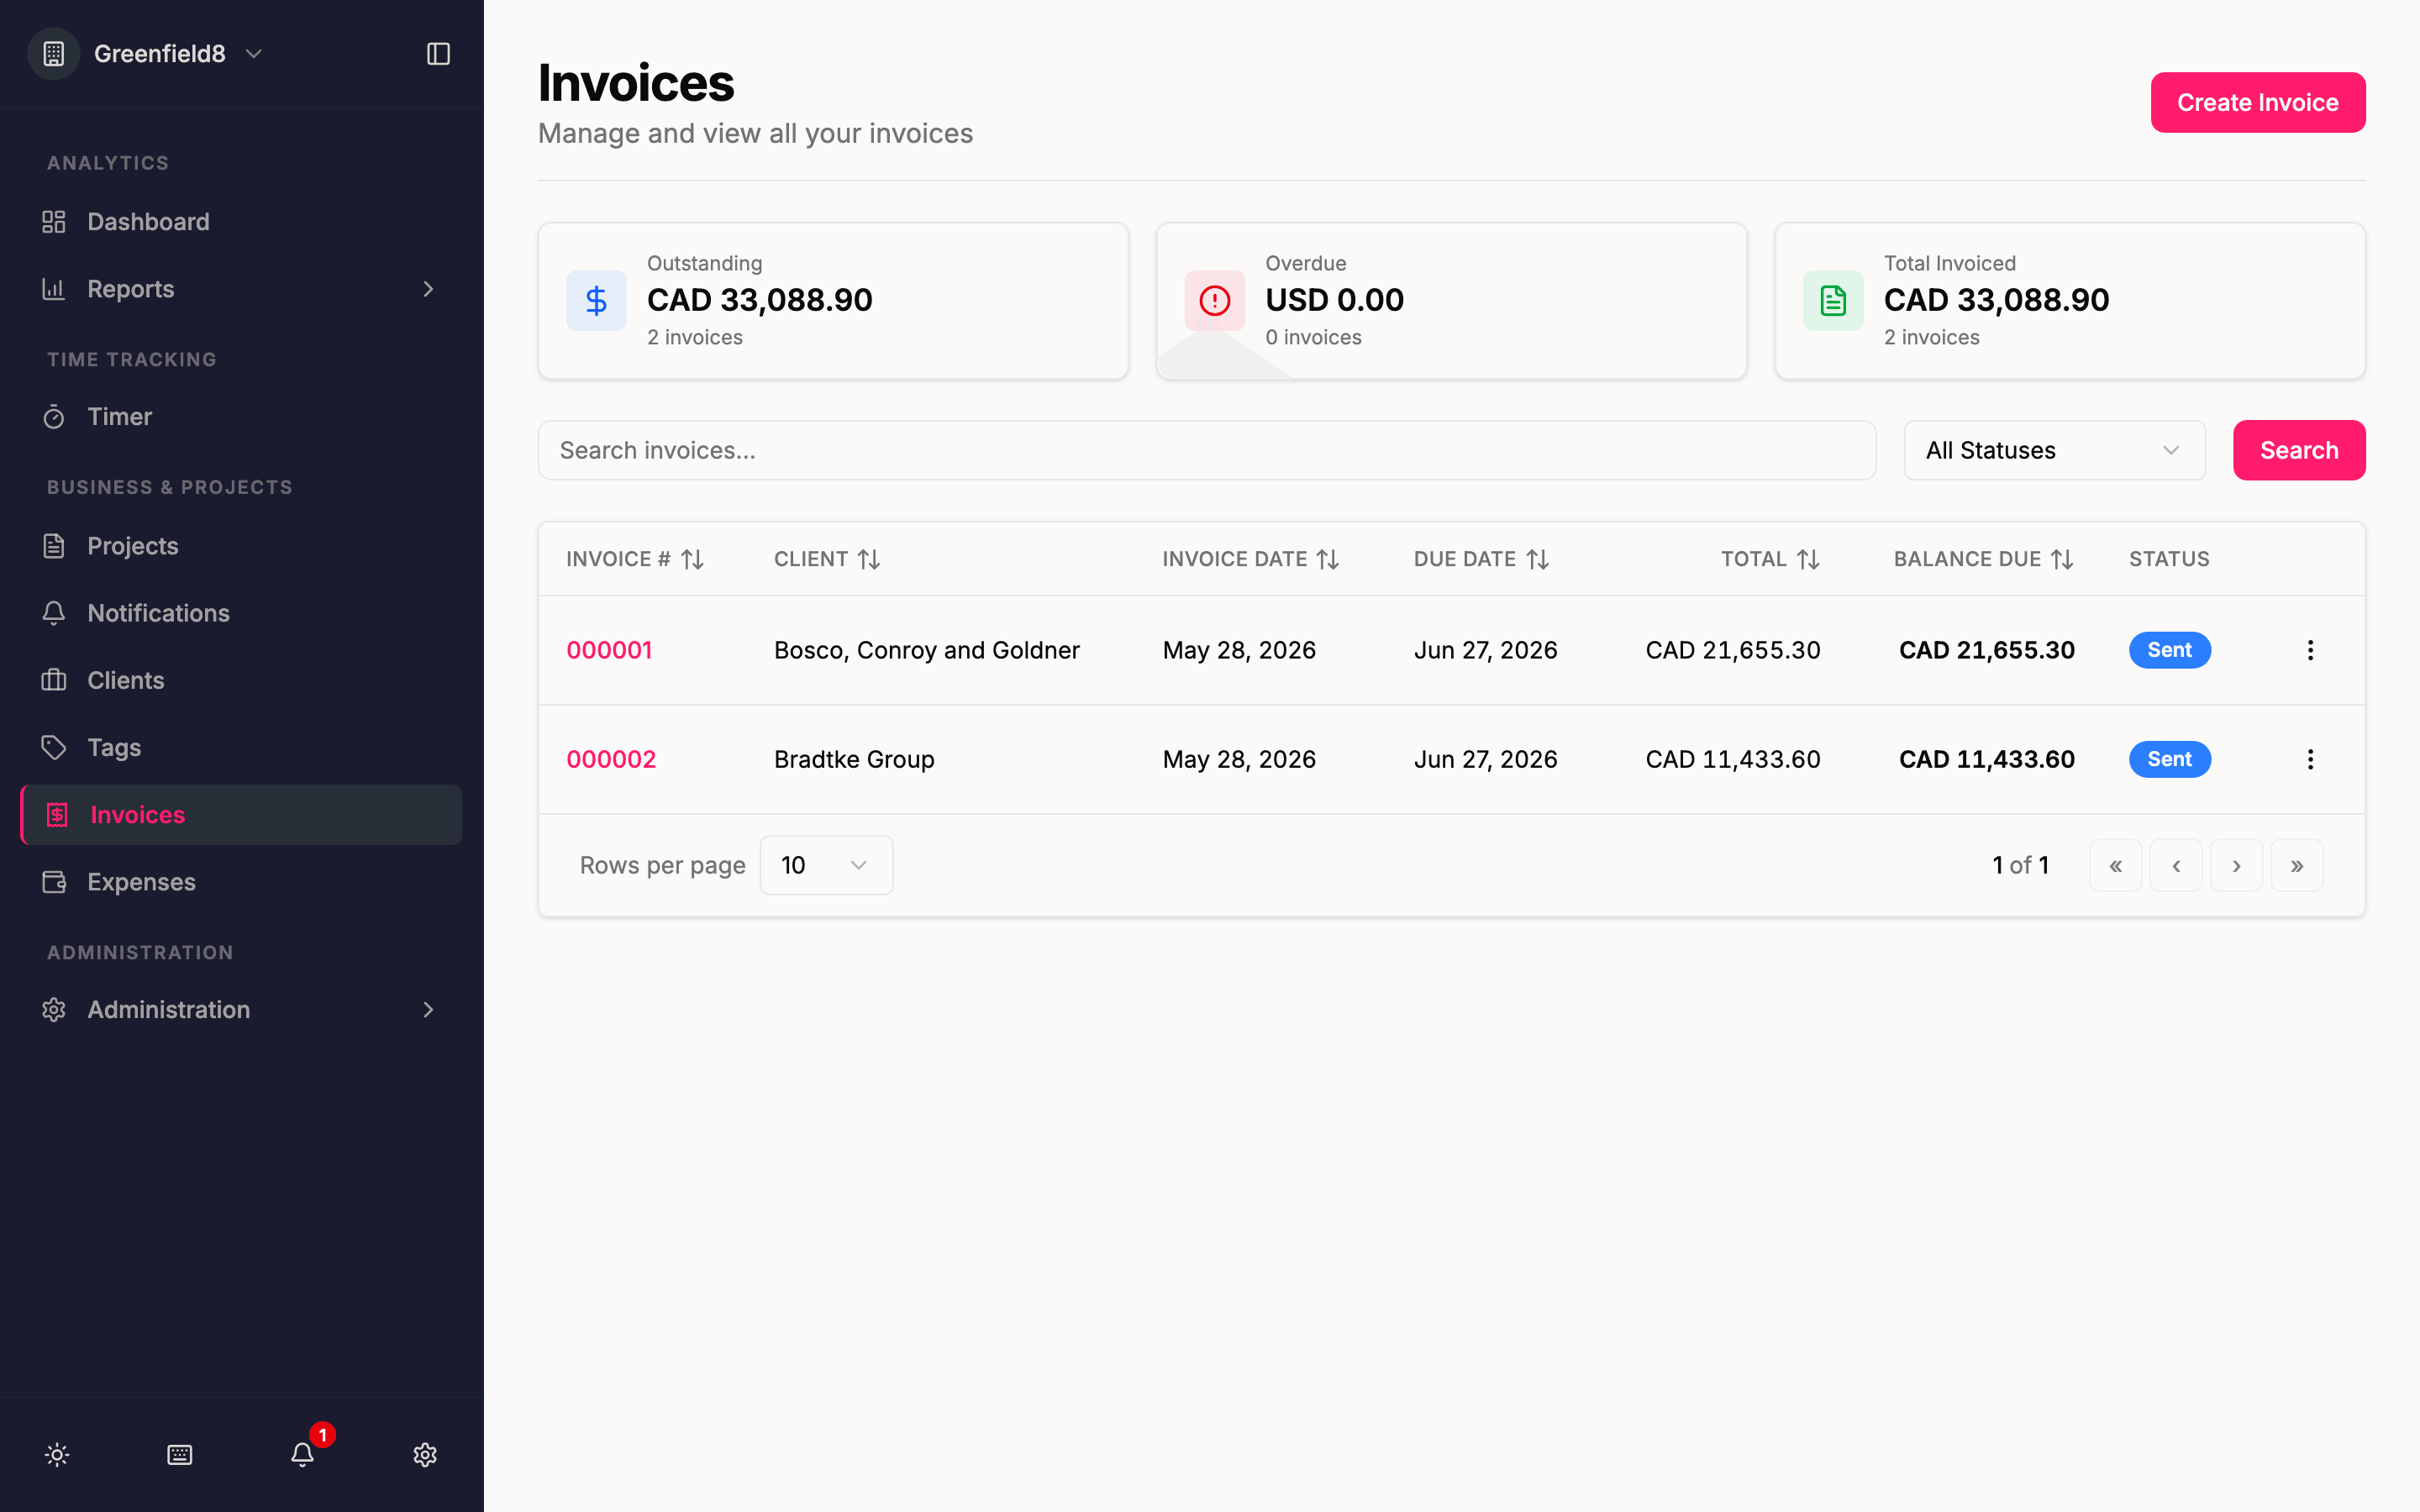Viewport: 2420px width, 1512px height.
Task: Select Invoices in the sidebar
Action: 242,815
